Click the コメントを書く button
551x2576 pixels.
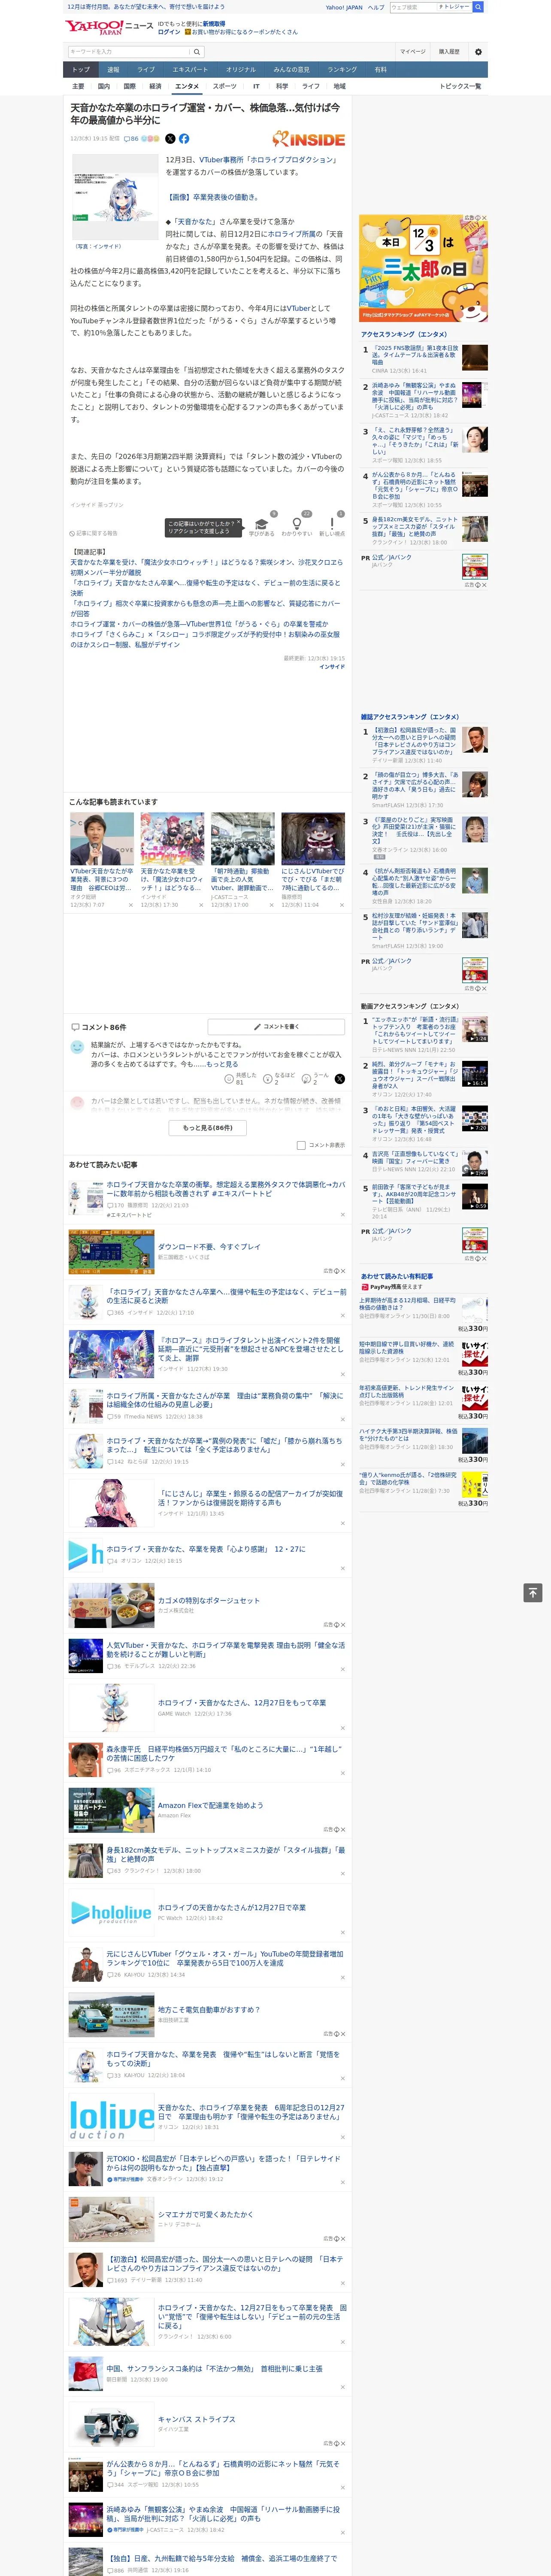277,1027
